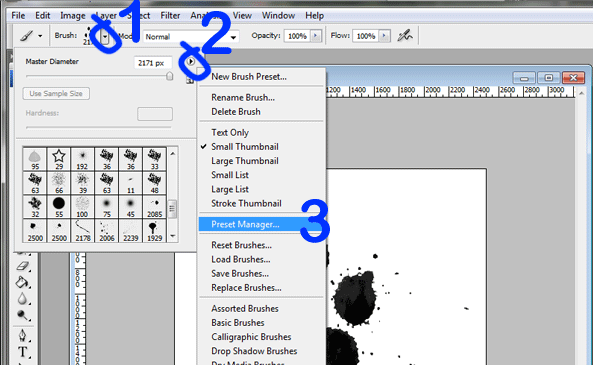Open the Help menu

point(314,16)
